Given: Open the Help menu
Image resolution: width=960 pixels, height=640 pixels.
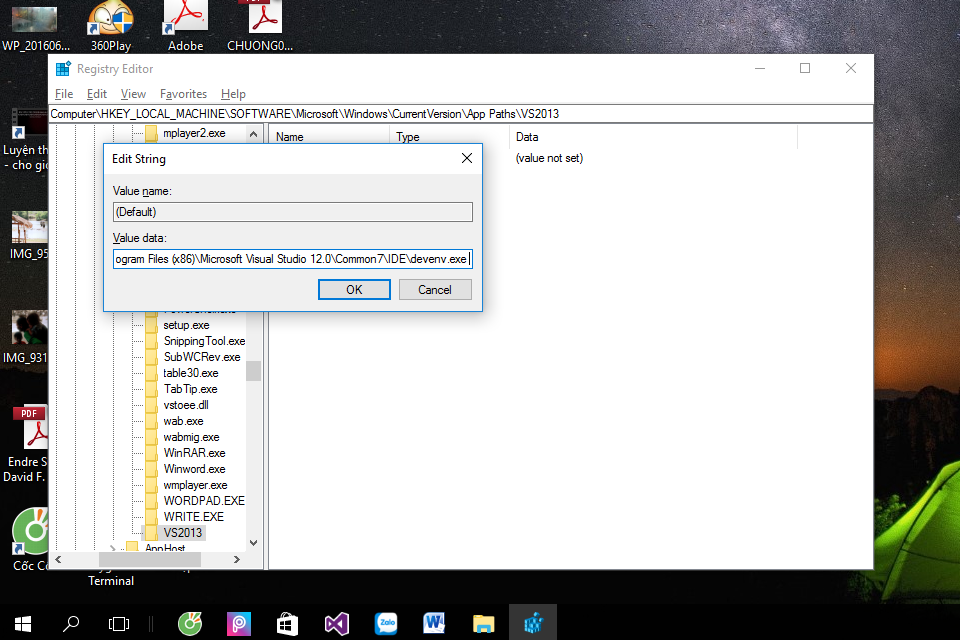Looking at the screenshot, I should click(233, 94).
